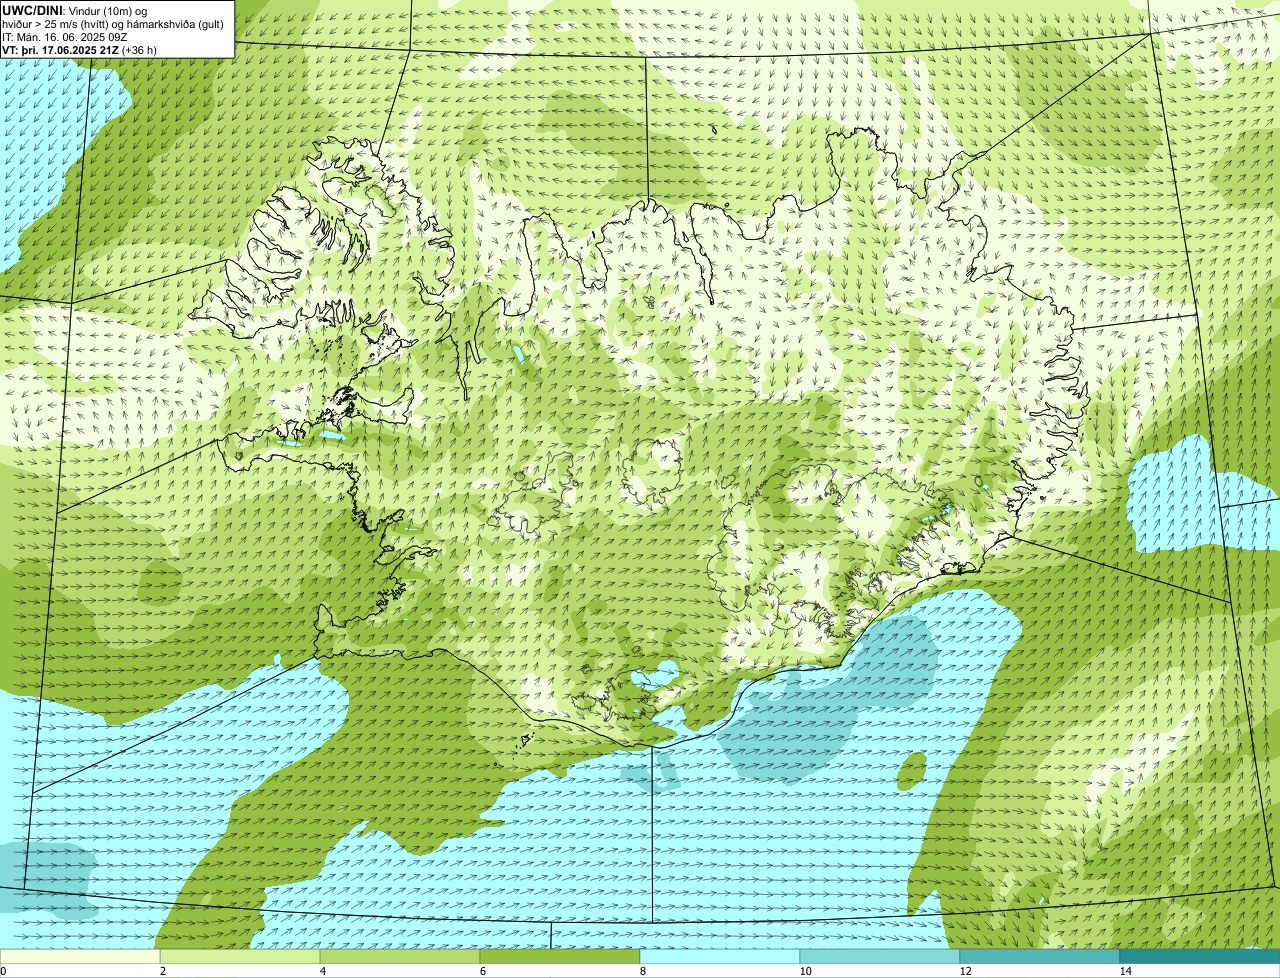Click the '2' scale label
Viewport: 1280px width, 978px height.
pyautogui.click(x=162, y=971)
